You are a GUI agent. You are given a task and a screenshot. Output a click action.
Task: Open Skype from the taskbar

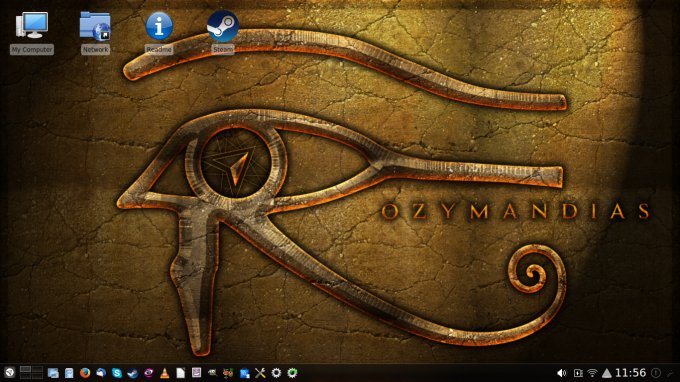click(x=117, y=373)
